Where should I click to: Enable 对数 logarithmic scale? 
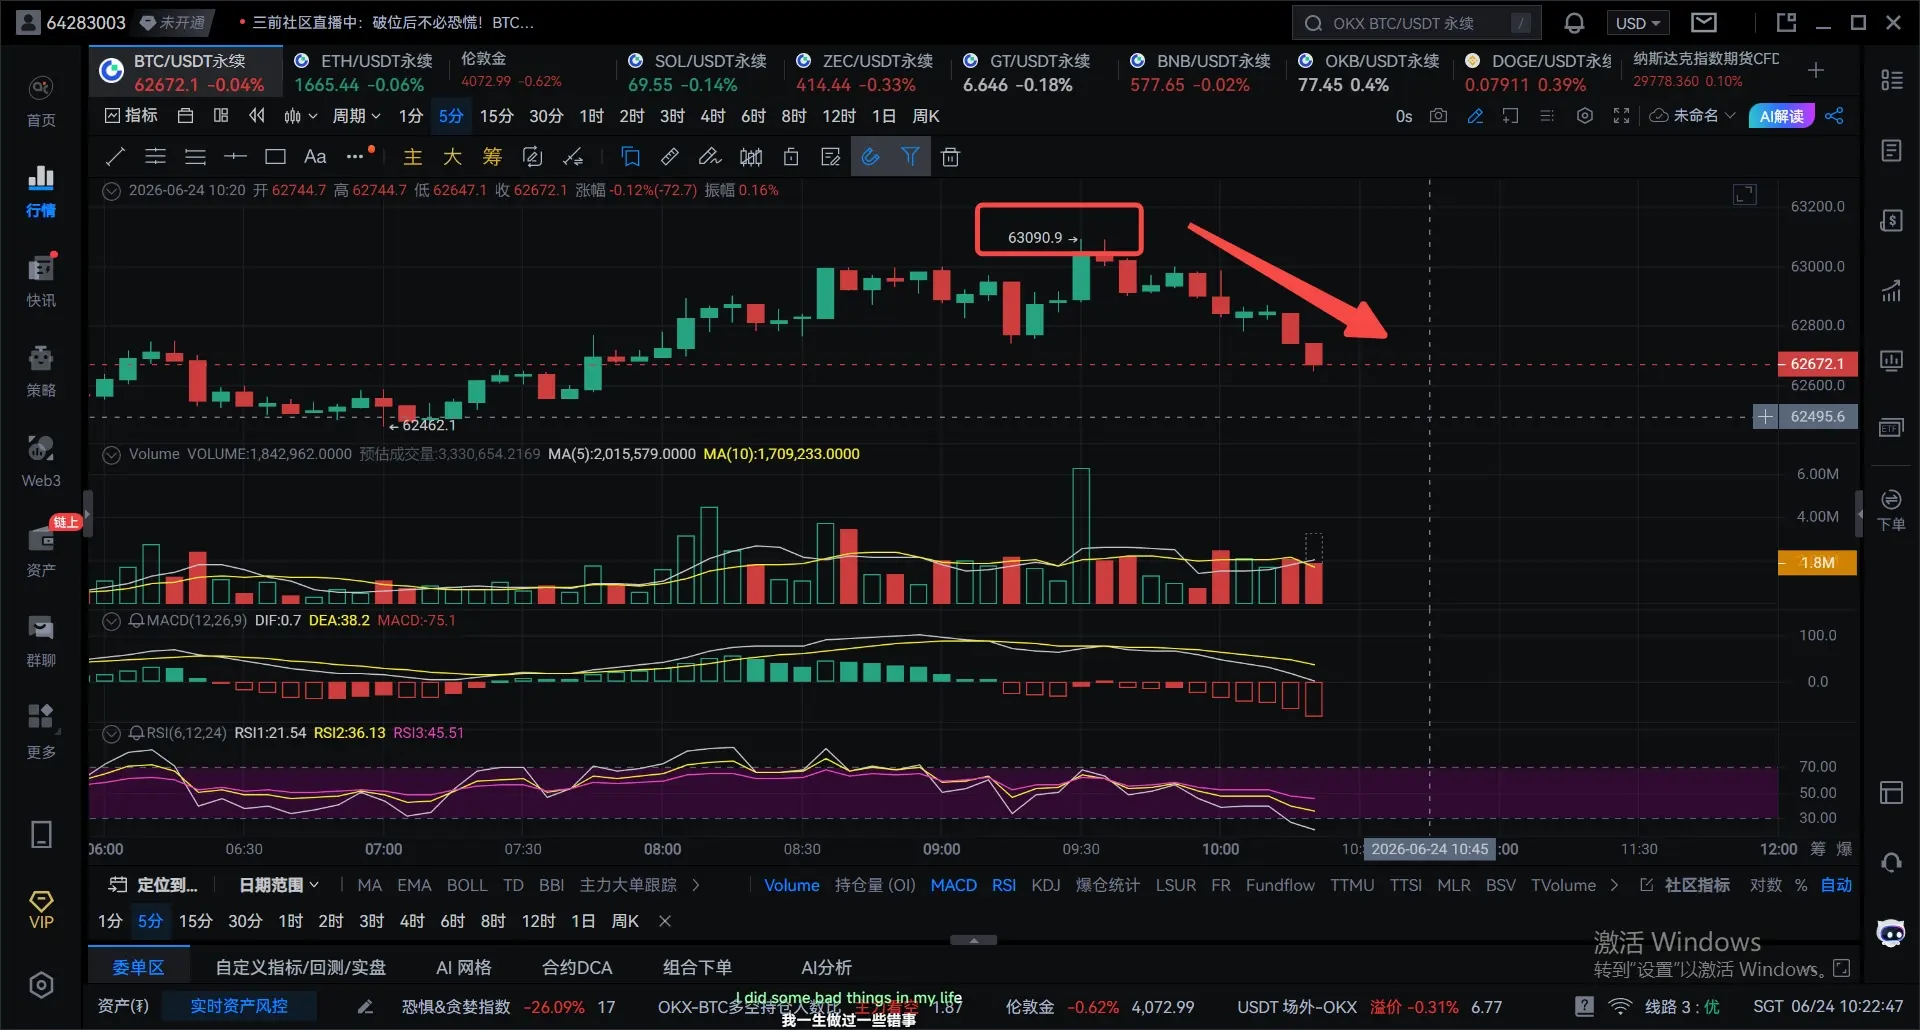[1765, 885]
